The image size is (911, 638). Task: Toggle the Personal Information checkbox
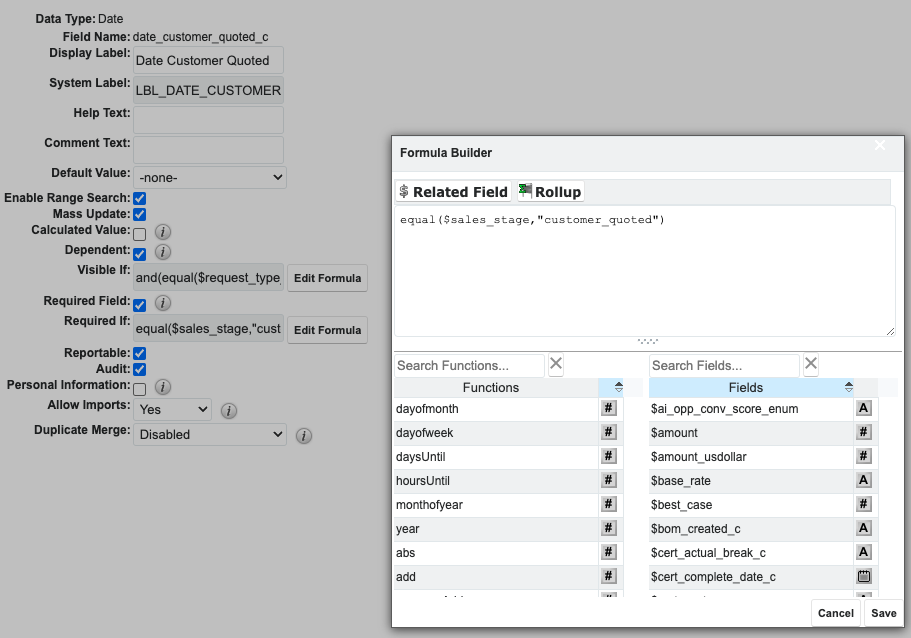point(140,388)
